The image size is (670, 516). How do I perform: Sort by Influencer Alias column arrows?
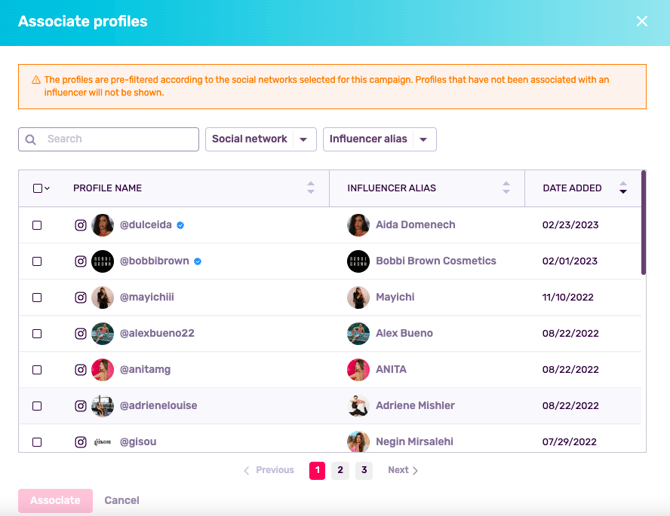click(x=506, y=188)
